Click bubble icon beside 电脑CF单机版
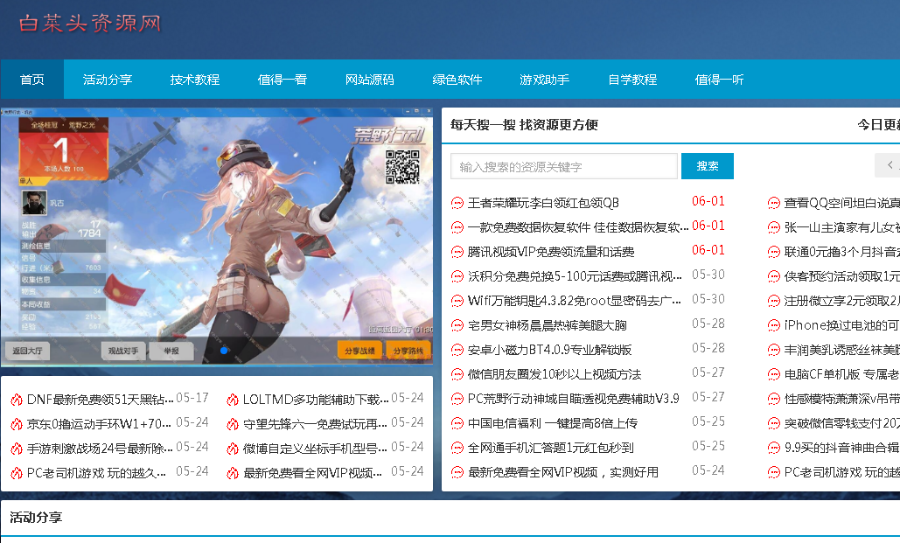900x543 pixels. click(x=774, y=375)
